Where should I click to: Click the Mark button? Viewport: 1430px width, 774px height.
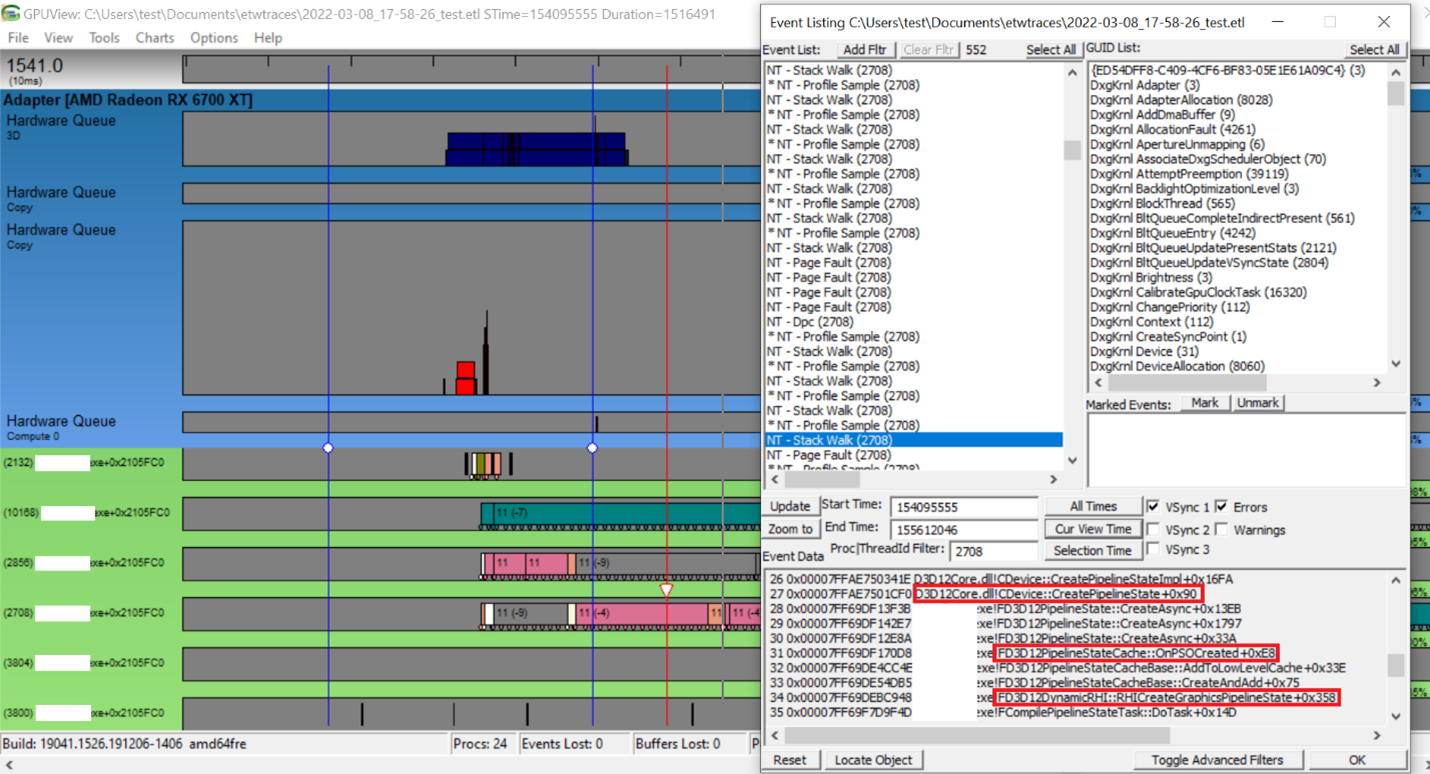[x=1205, y=403]
